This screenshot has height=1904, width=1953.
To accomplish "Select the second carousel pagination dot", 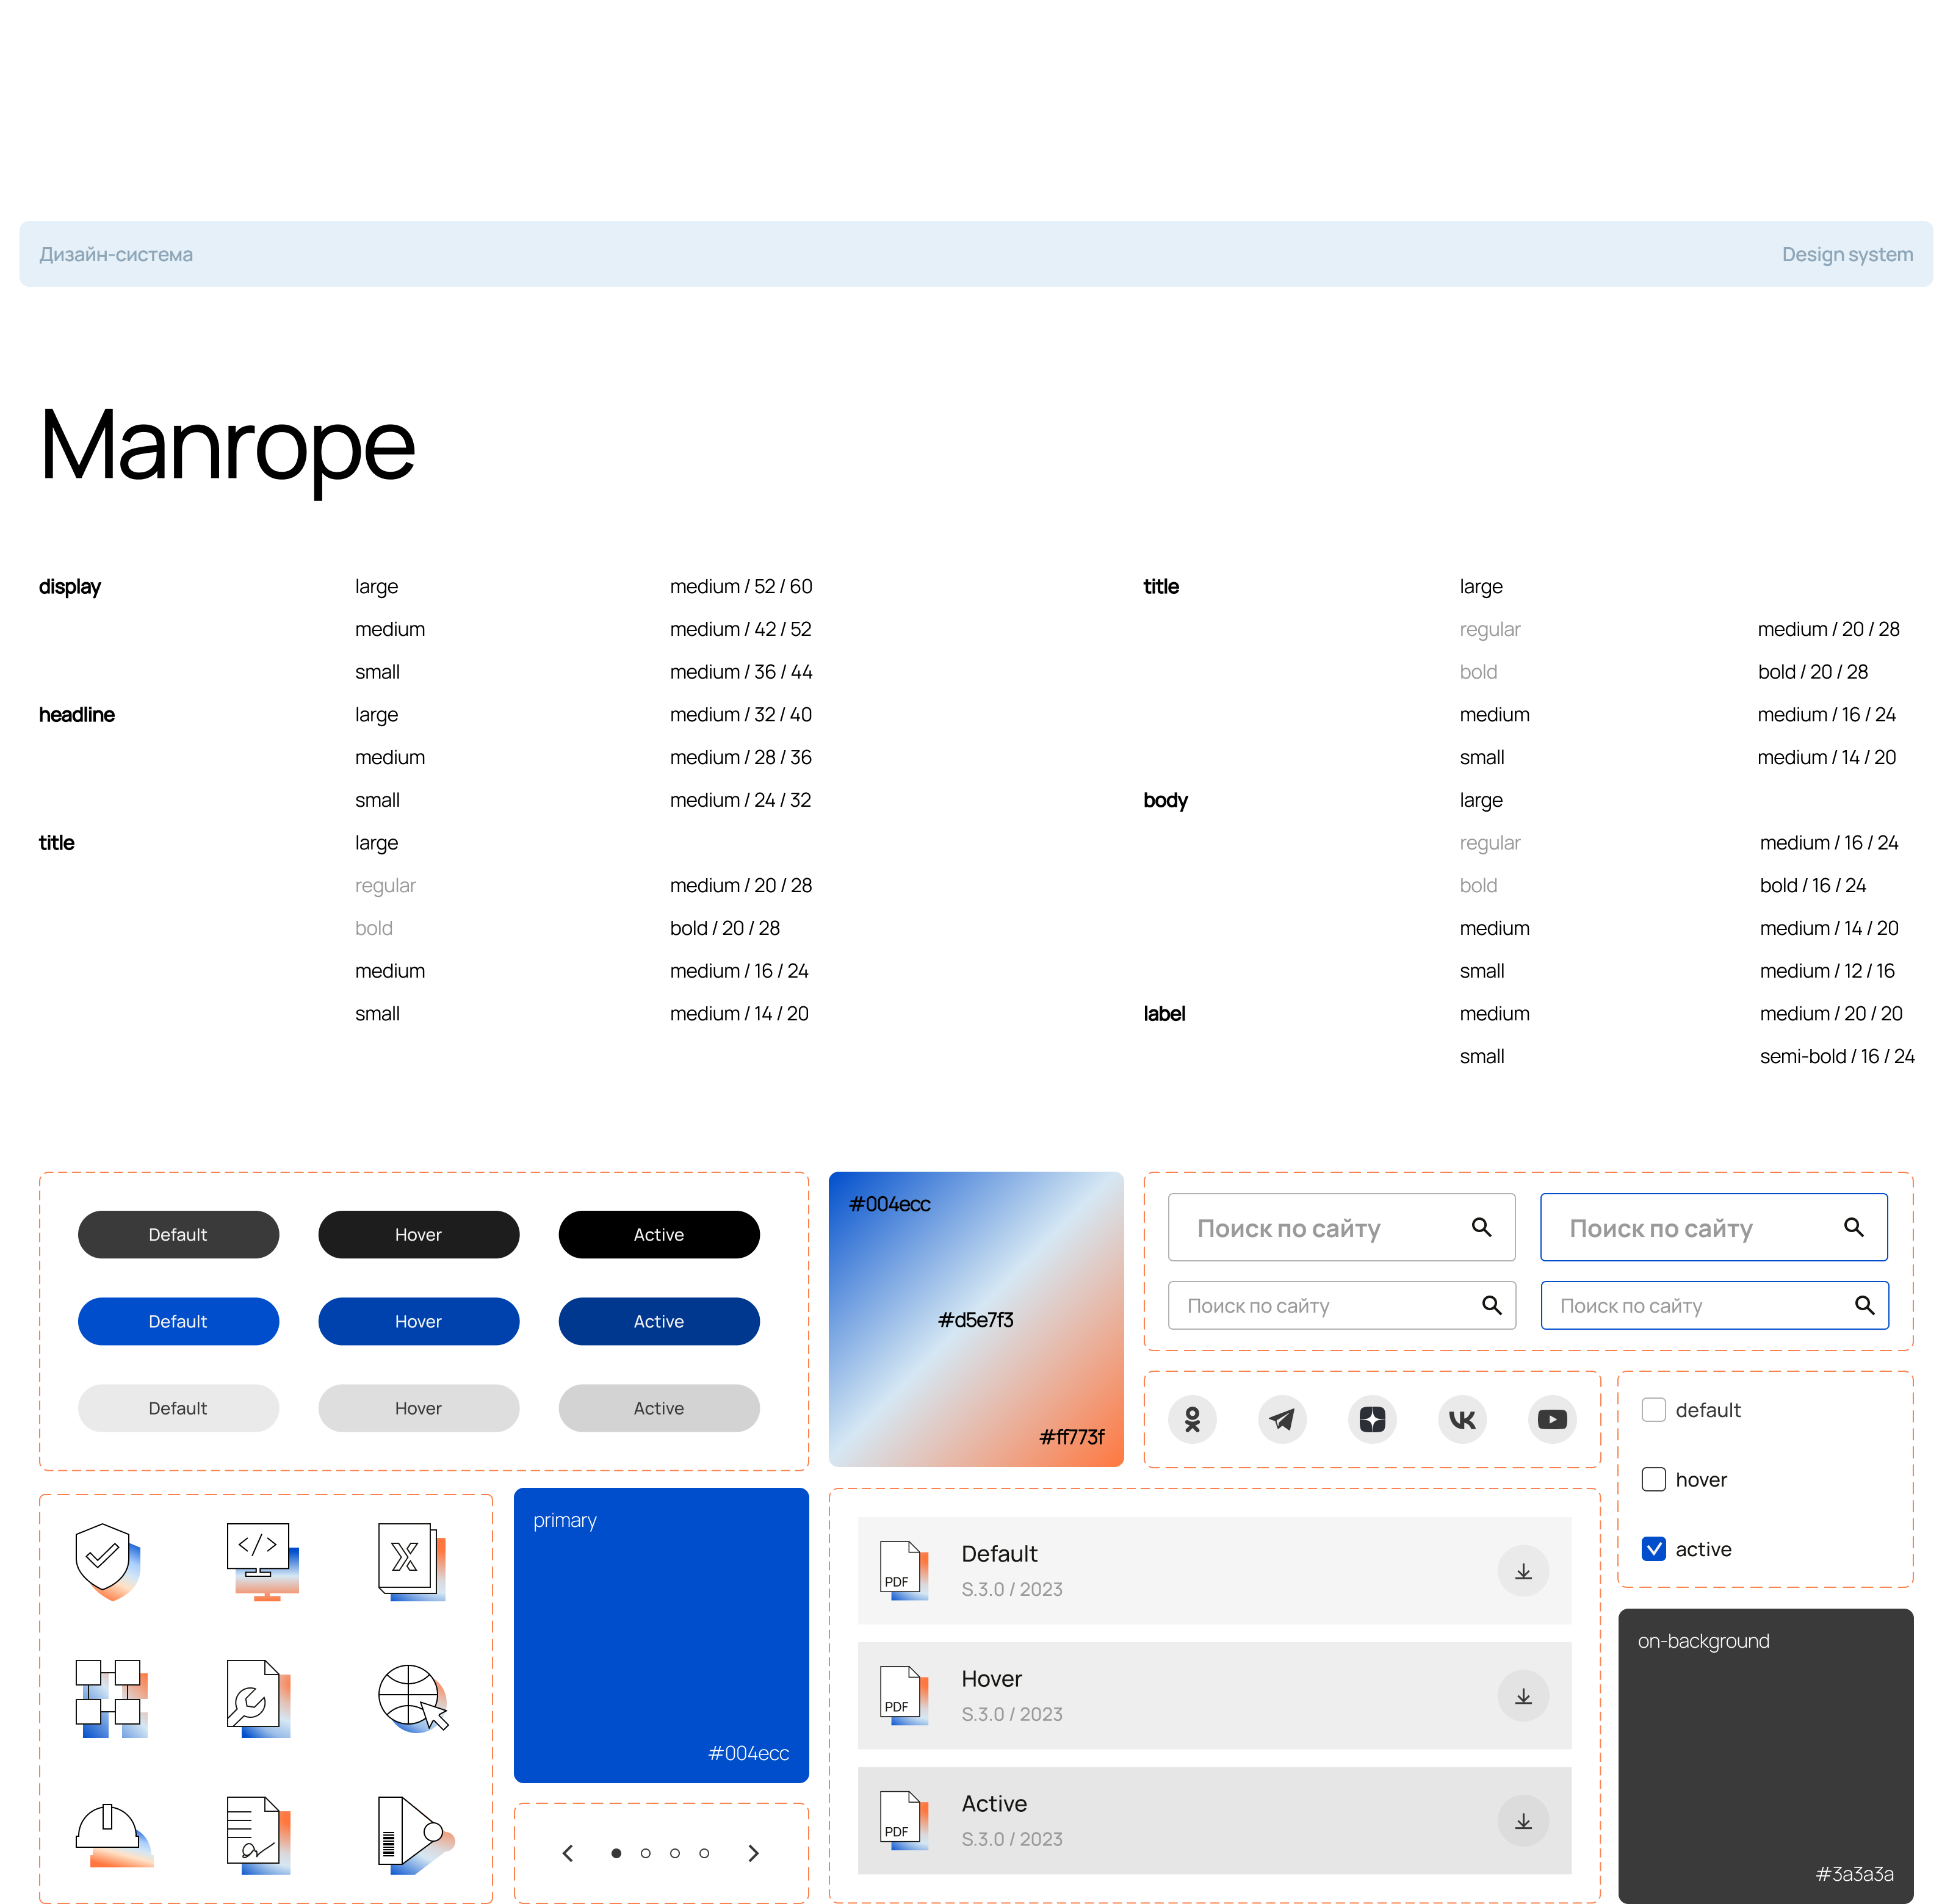I will point(646,1853).
